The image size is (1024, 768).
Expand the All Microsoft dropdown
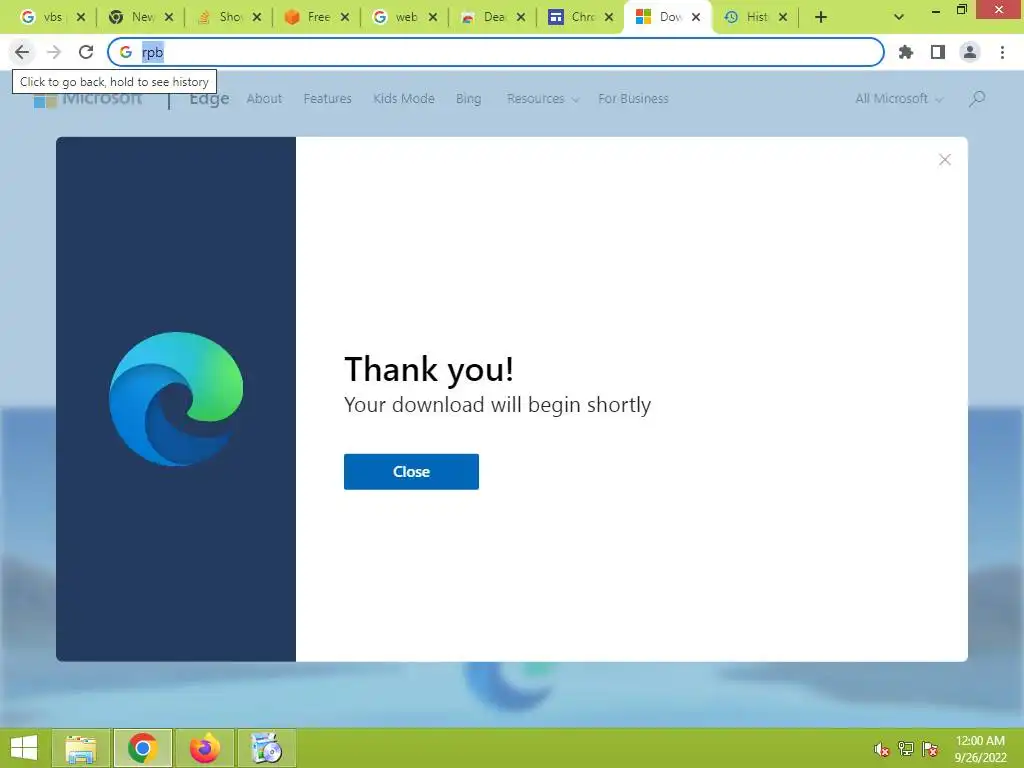click(899, 99)
